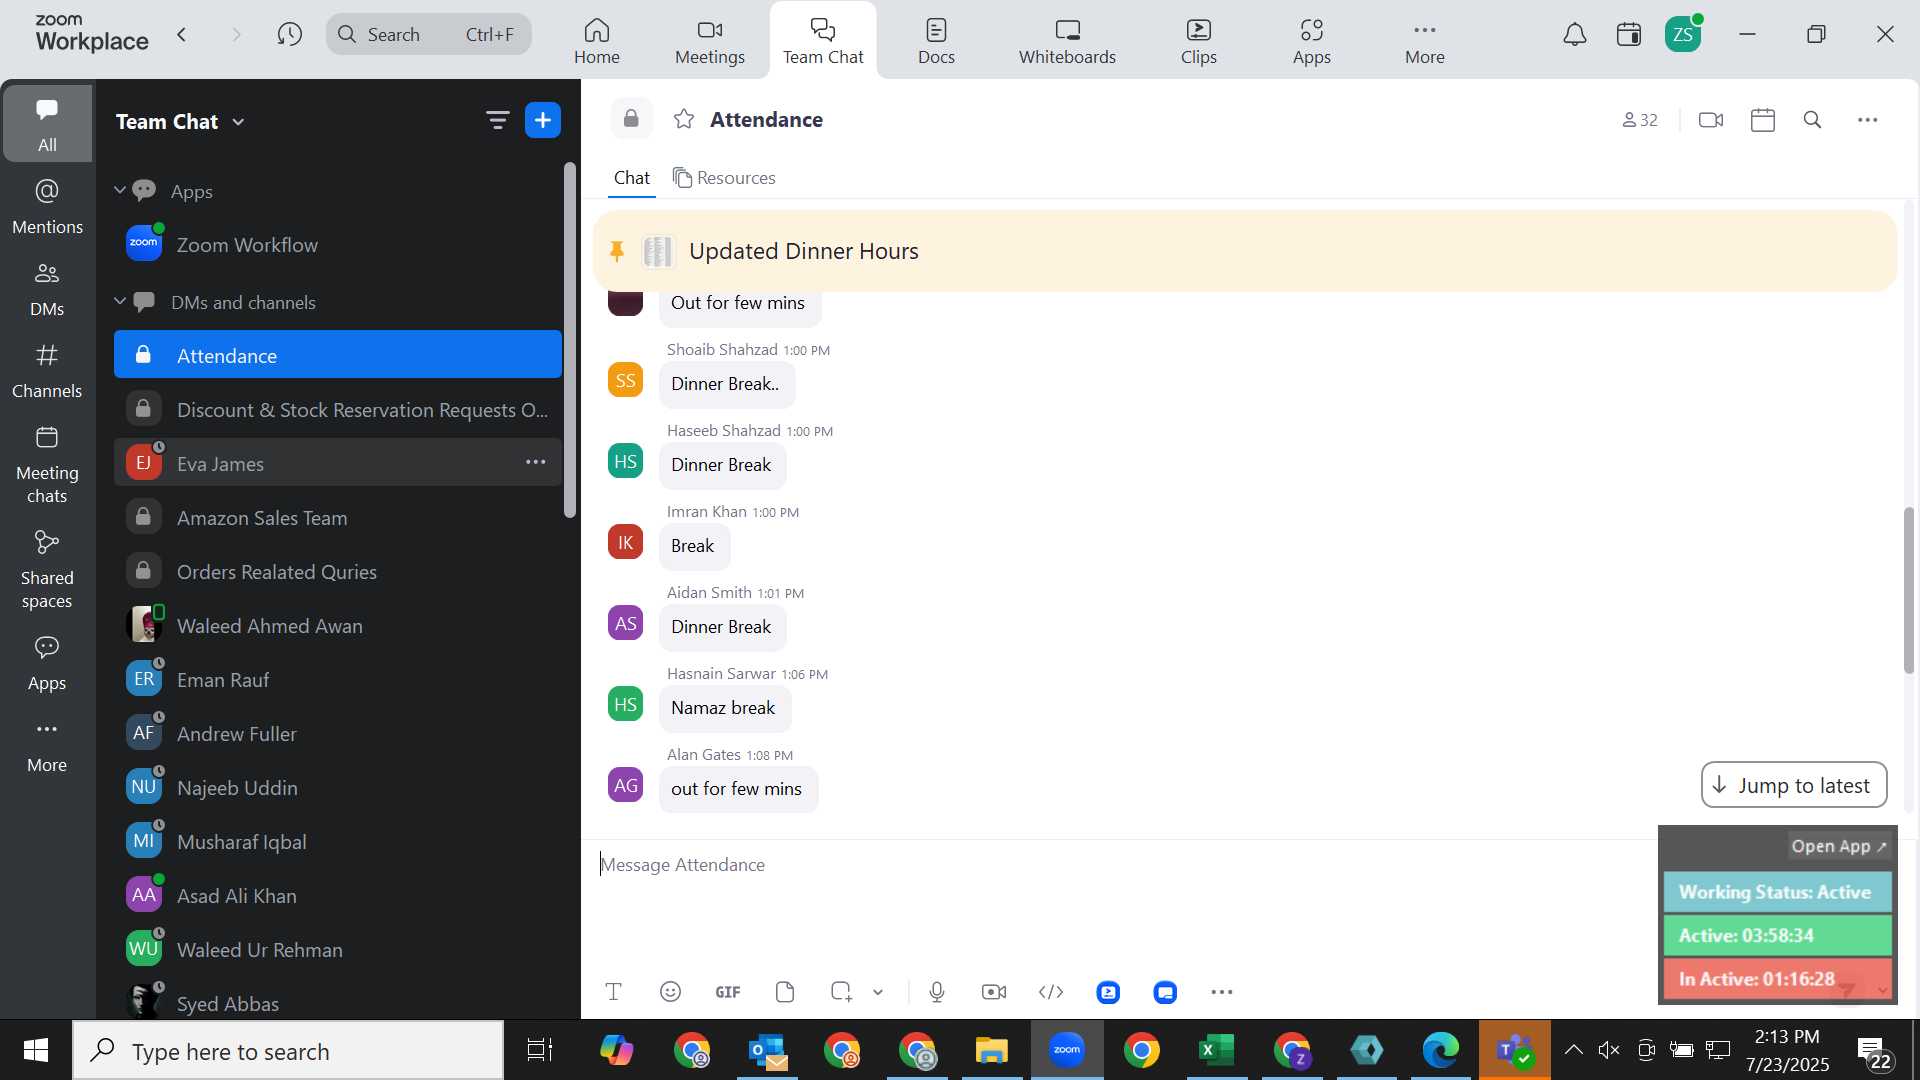The height and width of the screenshot is (1080, 1920).
Task: Open the chat history clock icon
Action: click(x=290, y=35)
